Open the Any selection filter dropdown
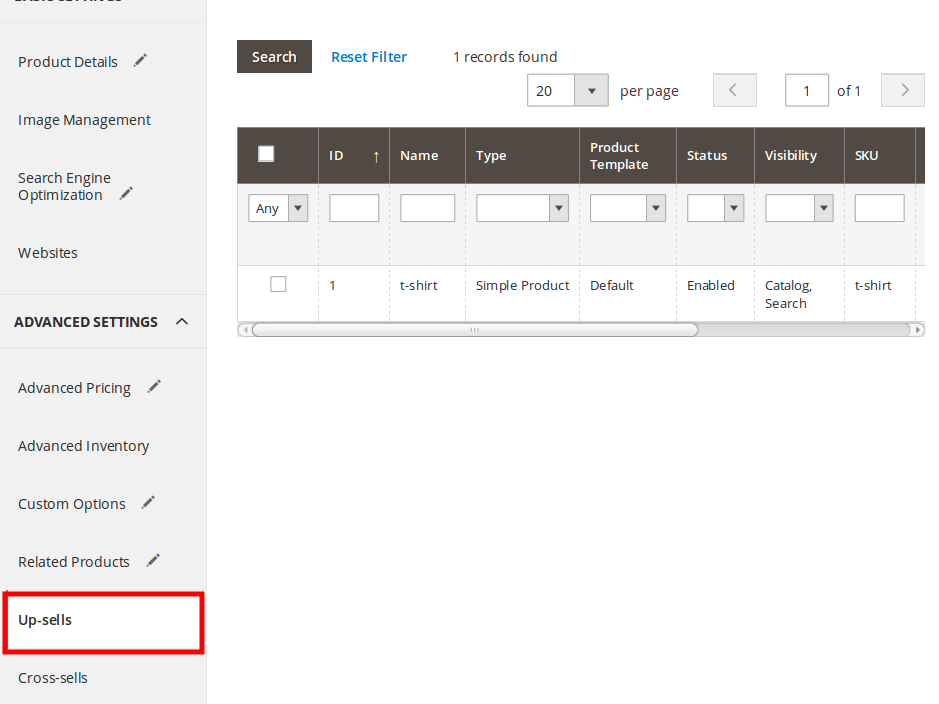Screen dimensions: 939x704 click(x=278, y=208)
